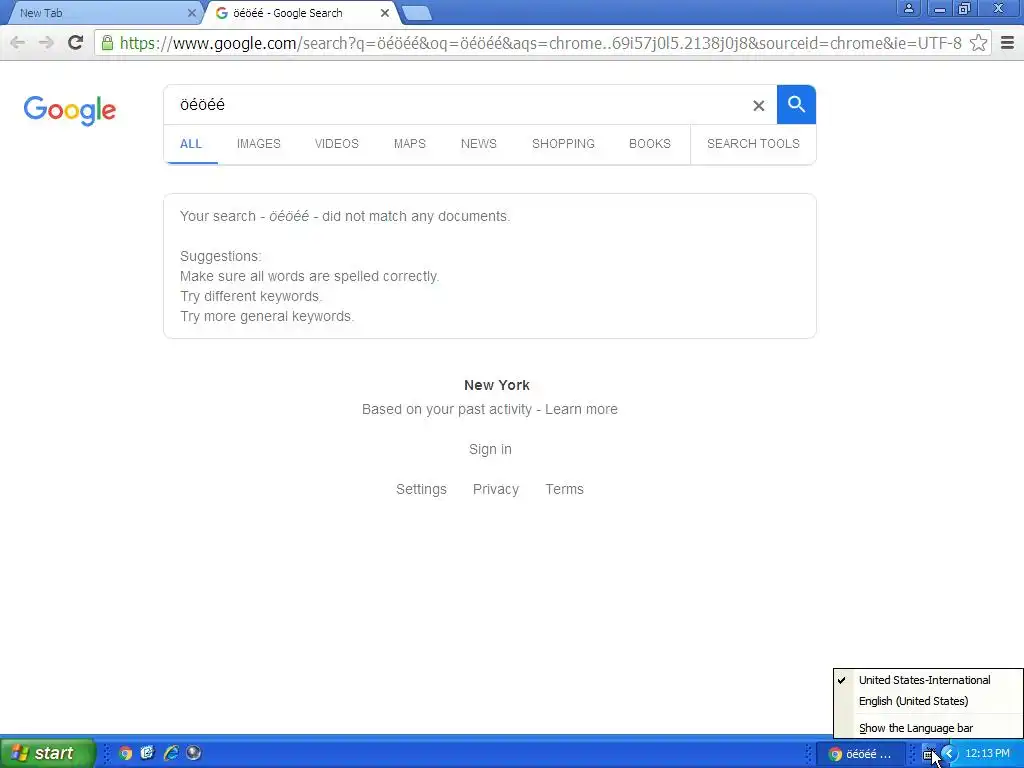Click the blue magnifier search button

(x=796, y=104)
